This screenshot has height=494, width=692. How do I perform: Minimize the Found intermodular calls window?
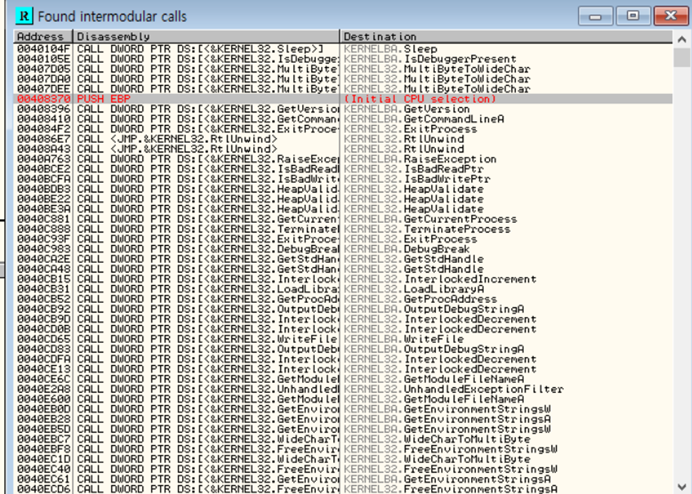tap(595, 16)
